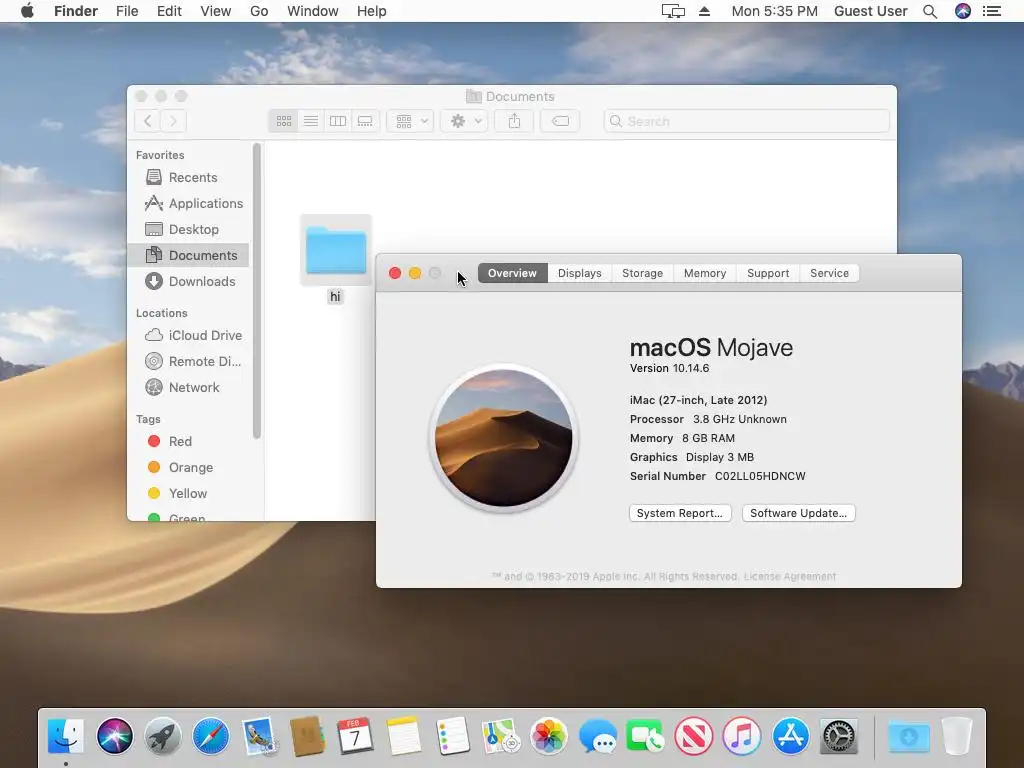Screen dimensions: 1024x768
Task: Open Spotlight search magnifier in menu bar
Action: (930, 11)
